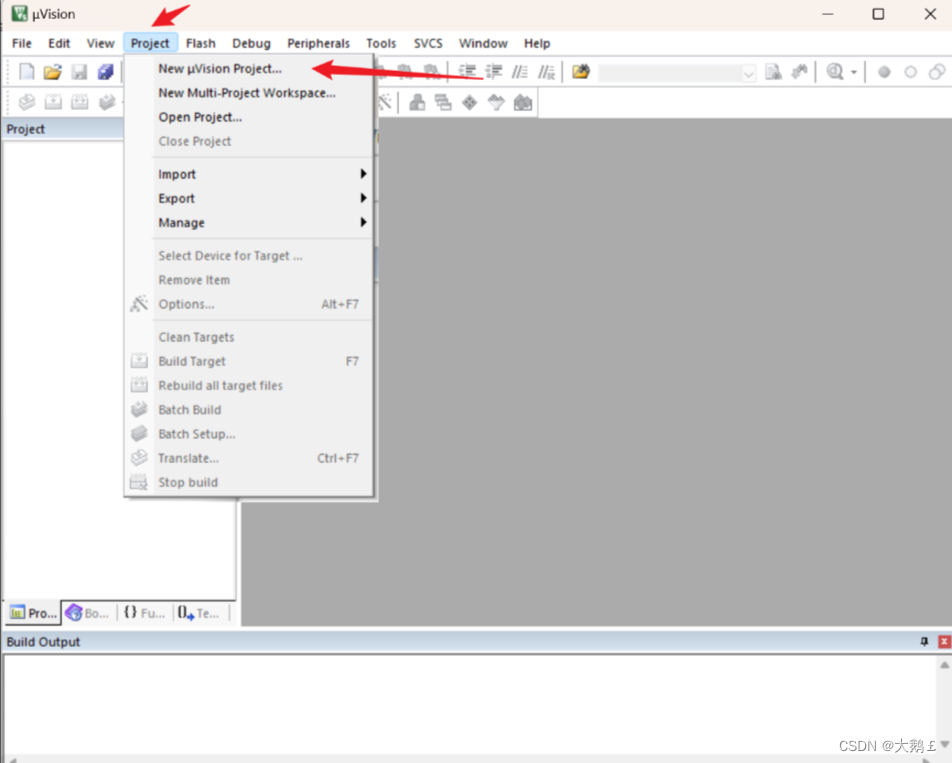Viewport: 952px width, 763px height.
Task: Open the Help menu
Action: pyautogui.click(x=537, y=43)
